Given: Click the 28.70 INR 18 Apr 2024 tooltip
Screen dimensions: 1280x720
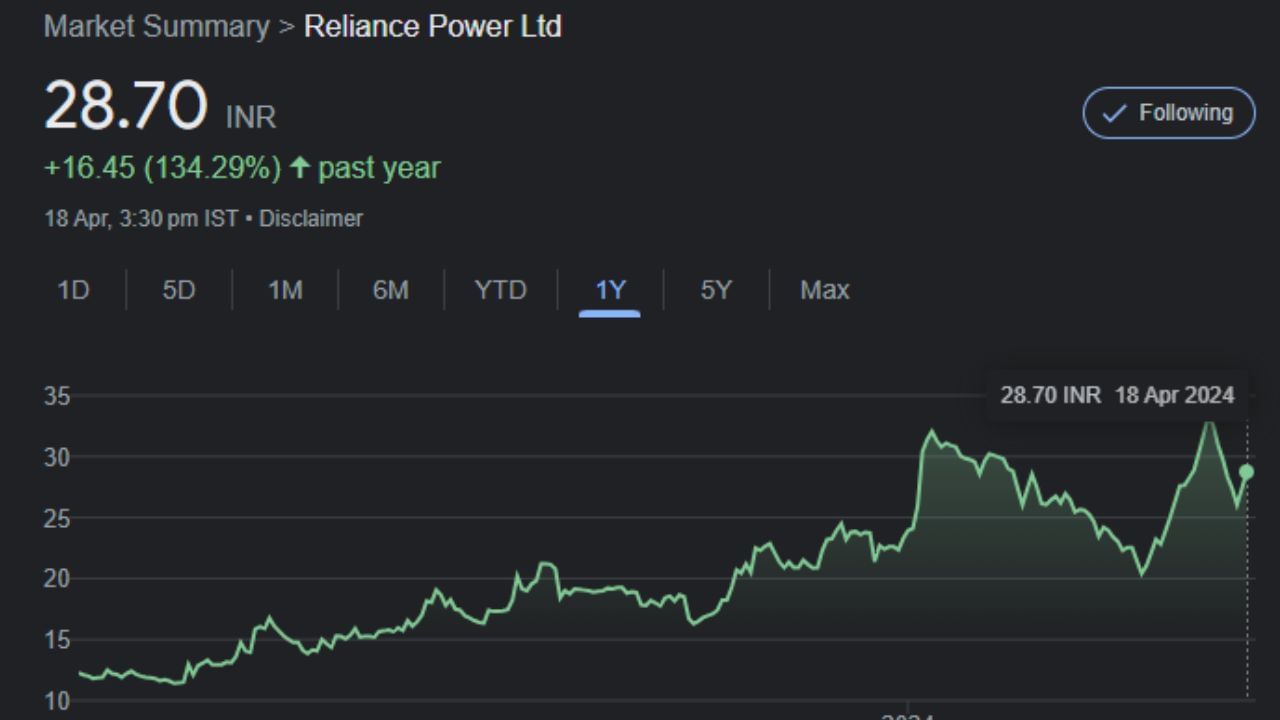Looking at the screenshot, I should 1117,395.
